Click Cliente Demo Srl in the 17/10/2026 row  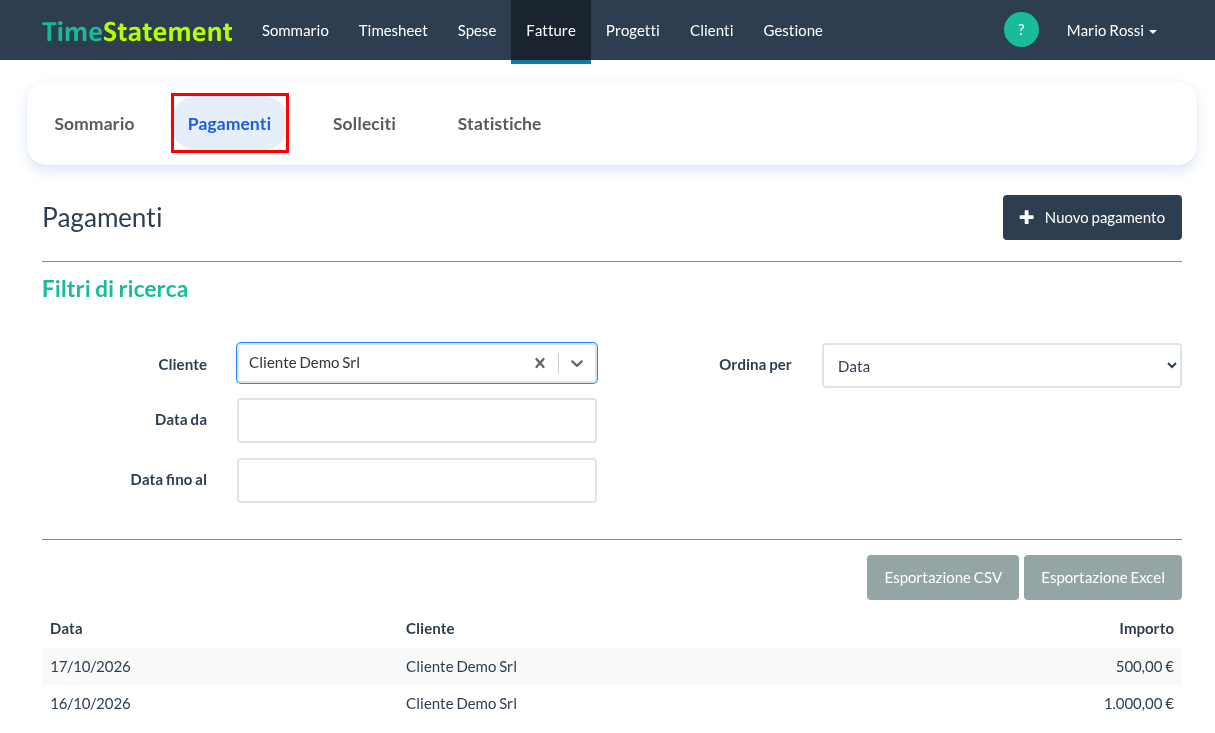[461, 666]
